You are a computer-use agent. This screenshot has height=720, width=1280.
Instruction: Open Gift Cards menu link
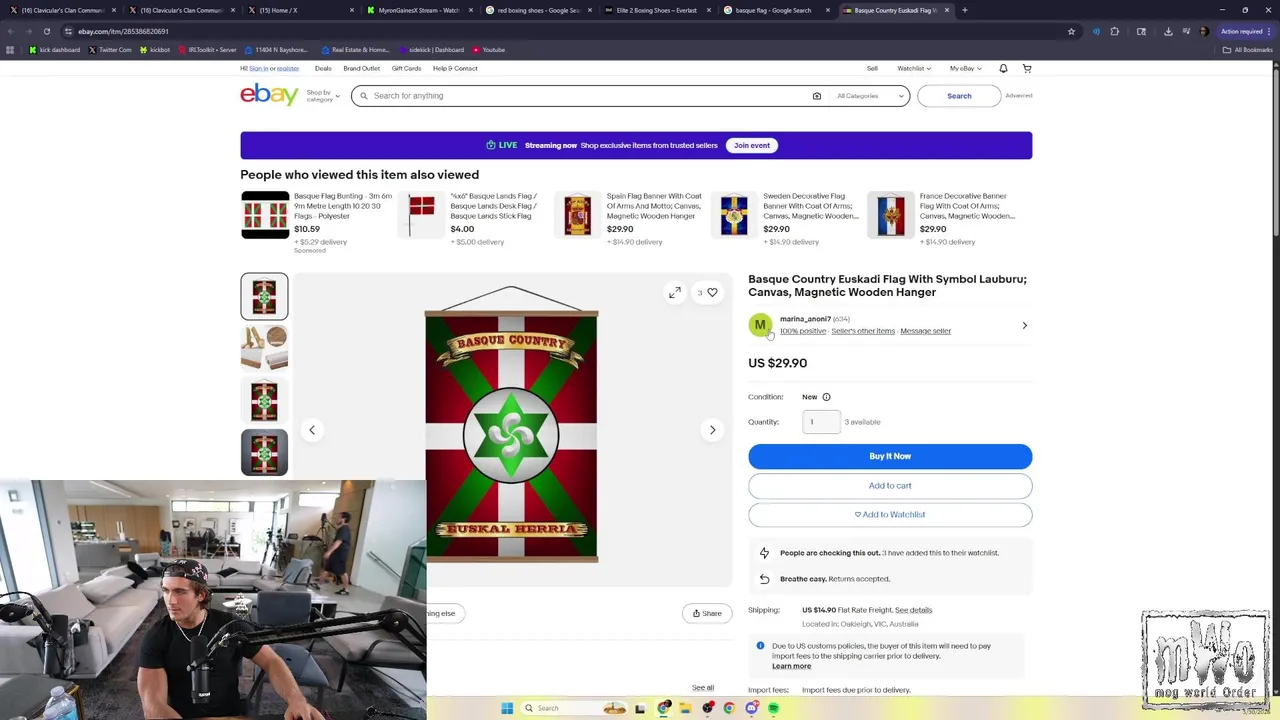pos(406,68)
